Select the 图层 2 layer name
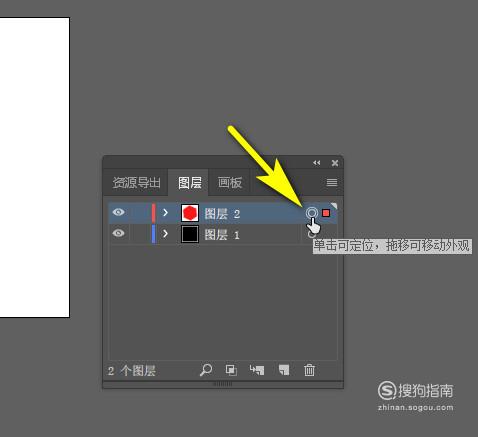The image size is (478, 437). [x=222, y=214]
